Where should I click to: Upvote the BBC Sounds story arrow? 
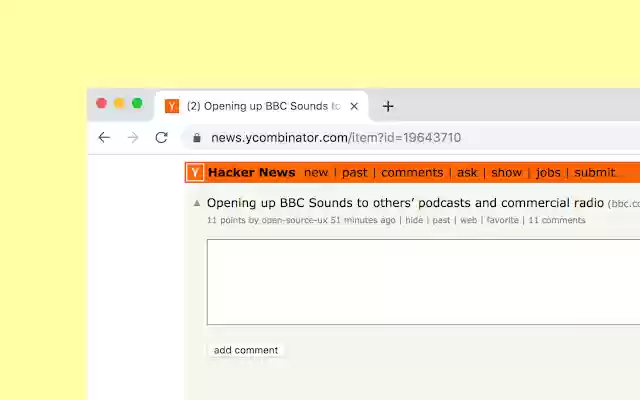coord(197,203)
